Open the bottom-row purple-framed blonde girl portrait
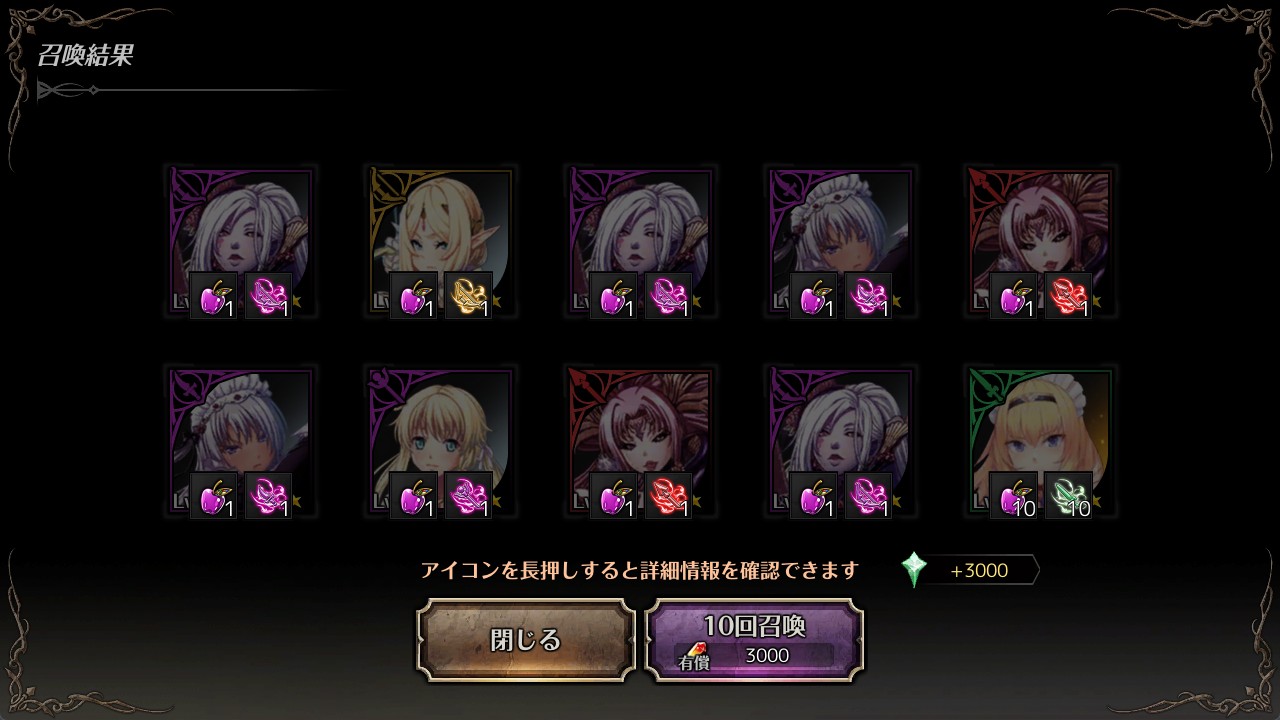This screenshot has height=720, width=1280. [x=440, y=442]
